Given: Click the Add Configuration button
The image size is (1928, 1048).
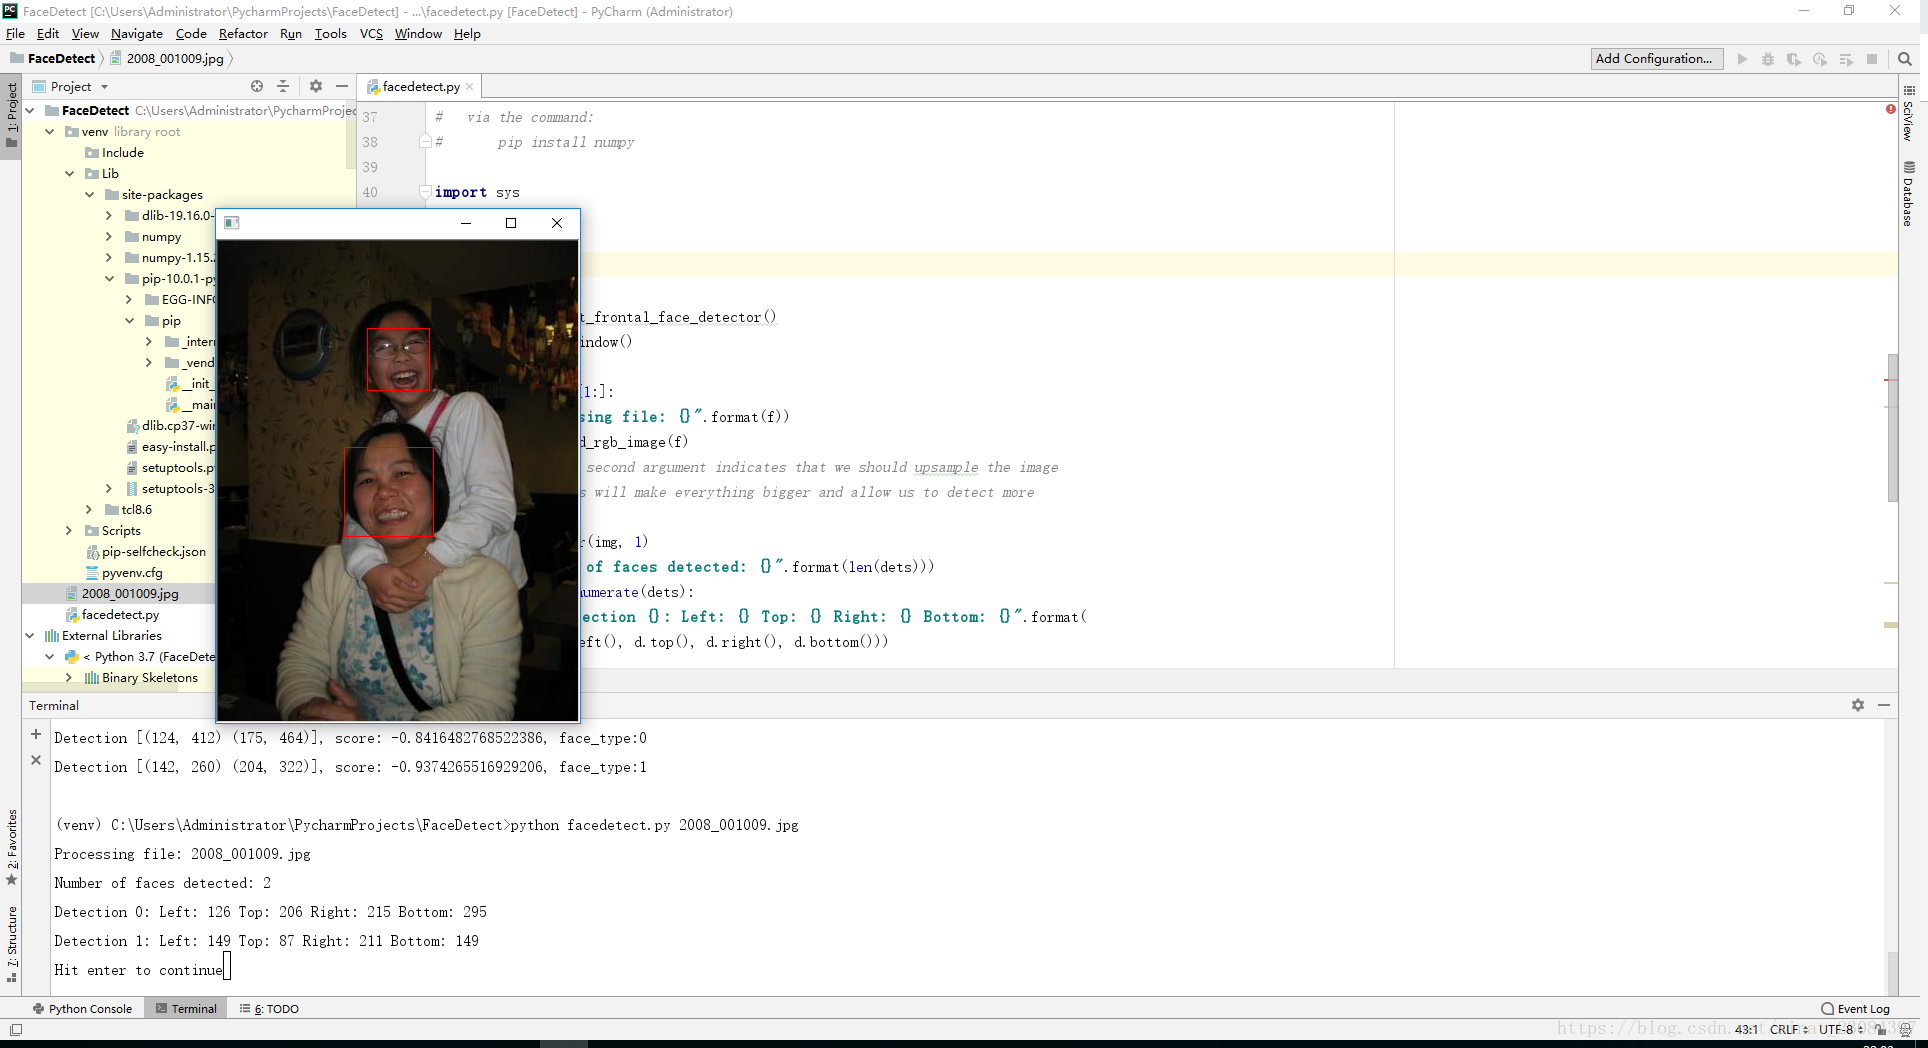Looking at the screenshot, I should (x=1656, y=59).
